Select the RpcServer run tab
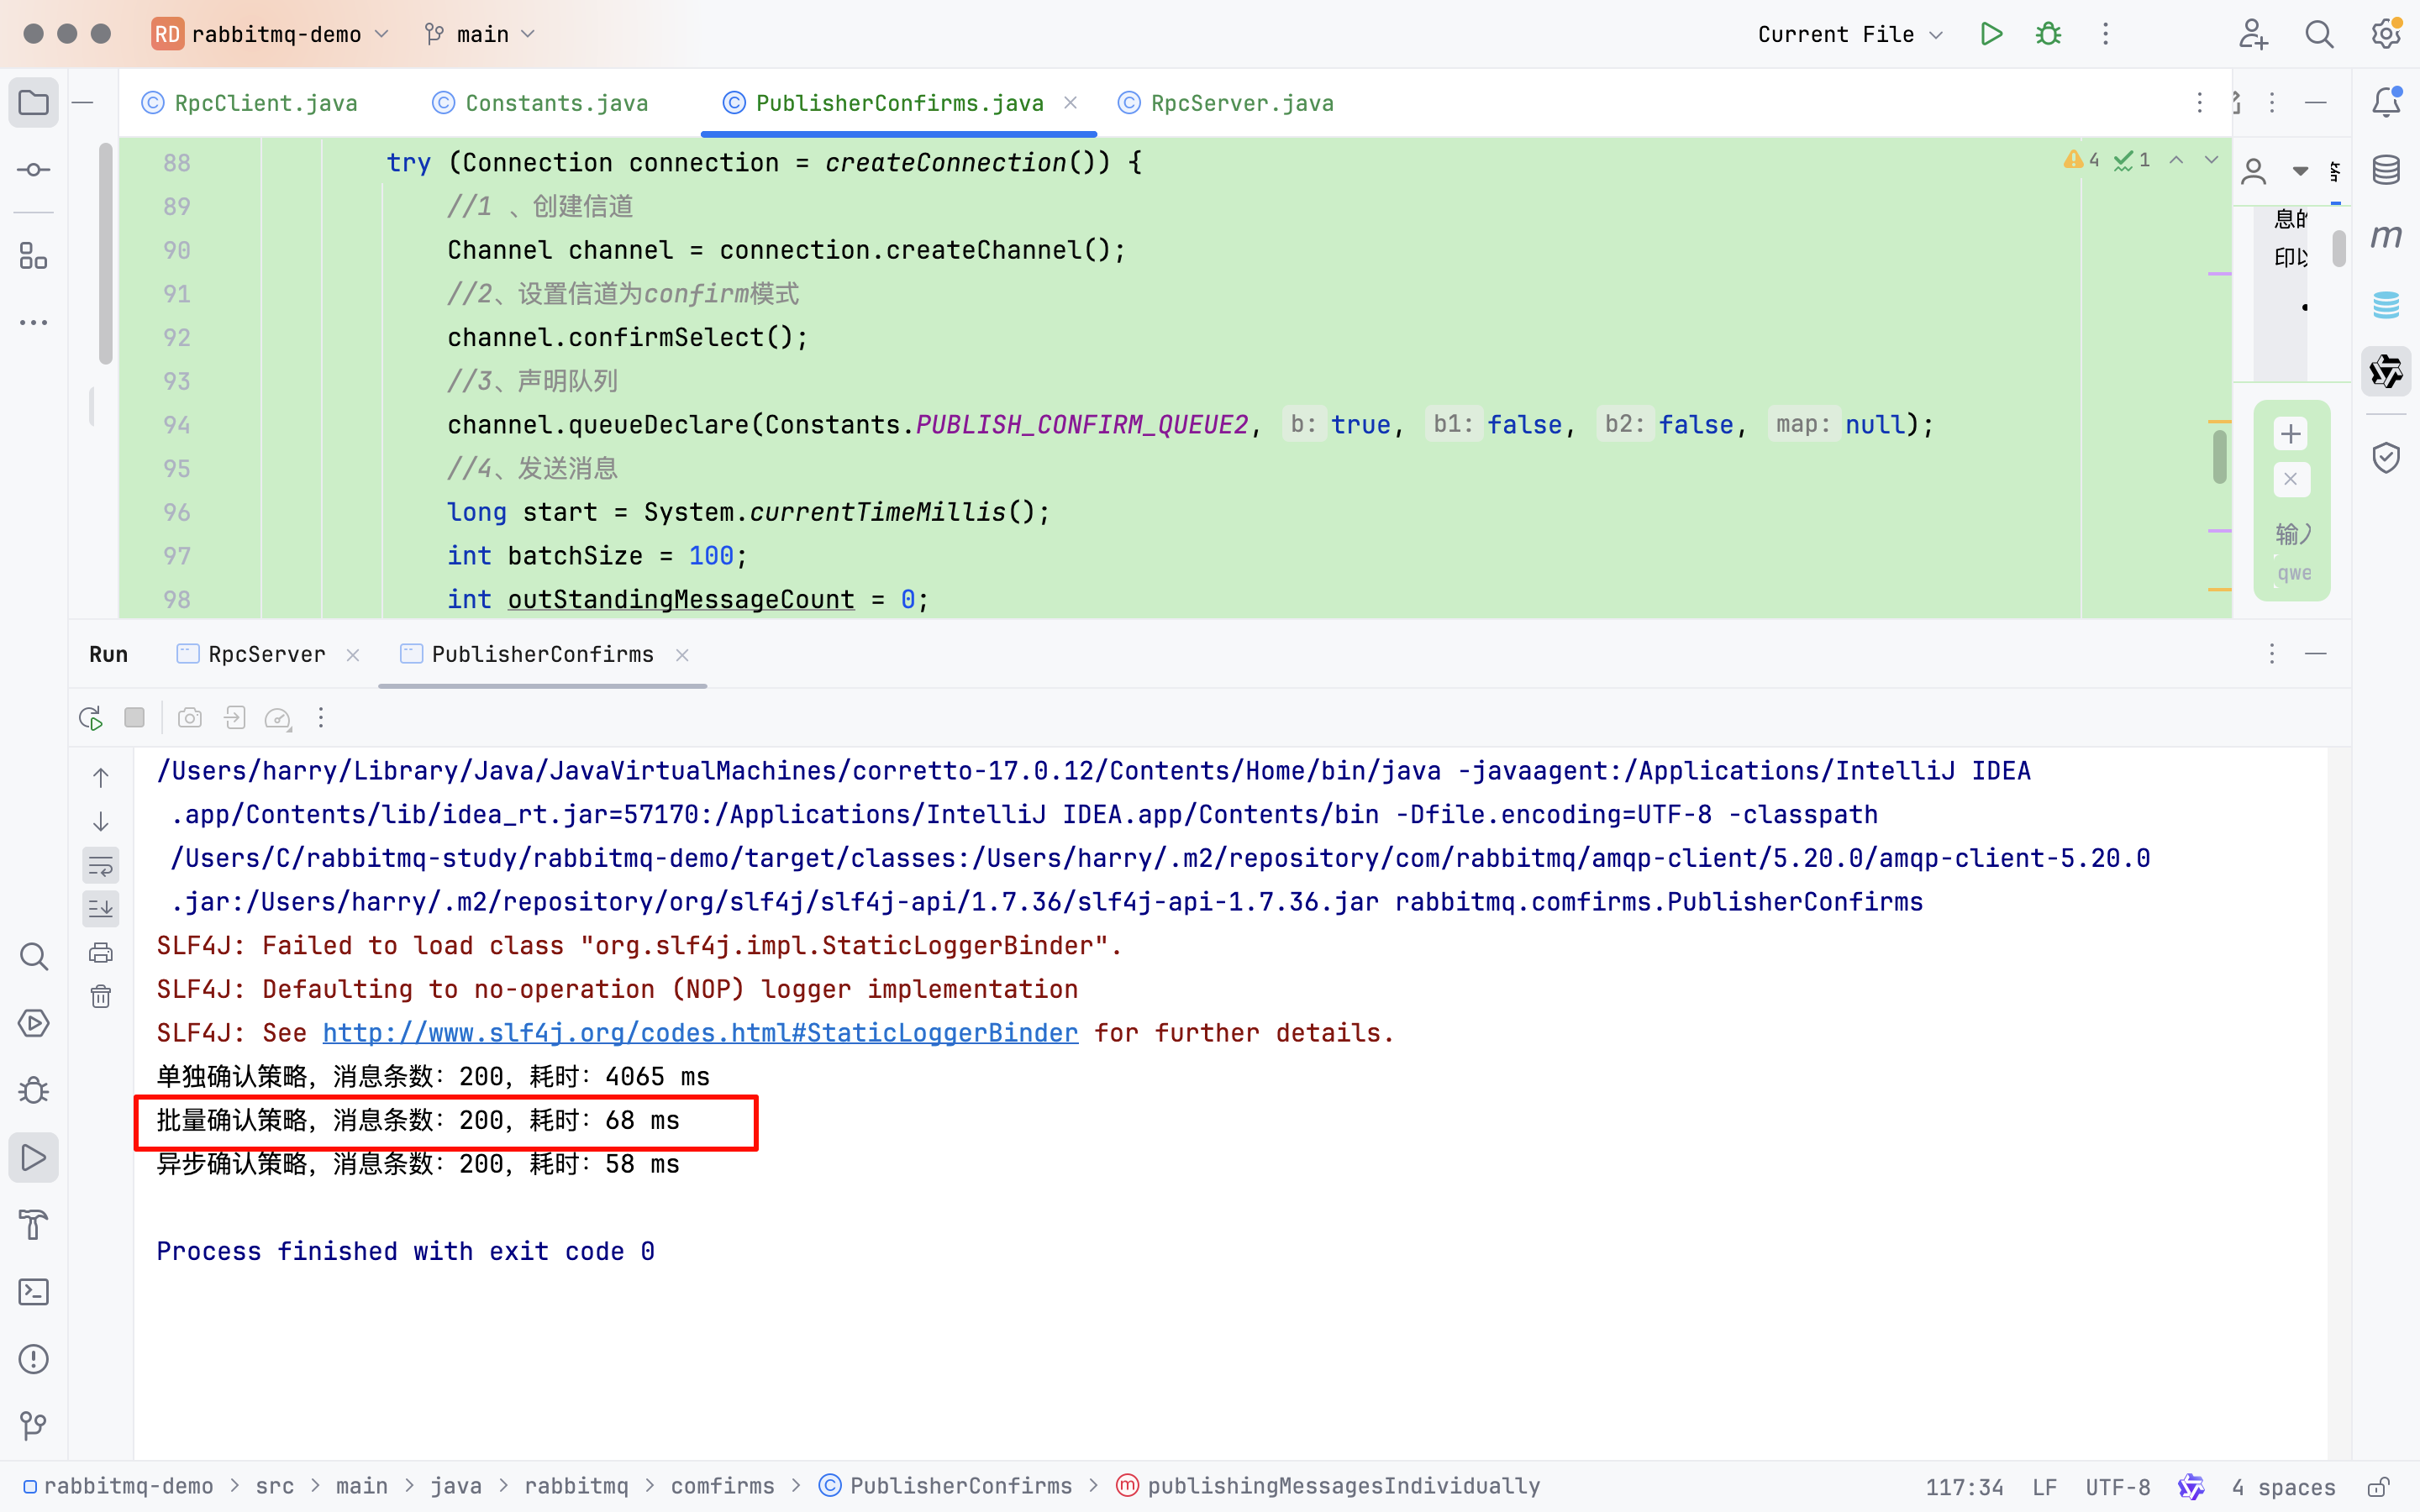 [x=266, y=654]
